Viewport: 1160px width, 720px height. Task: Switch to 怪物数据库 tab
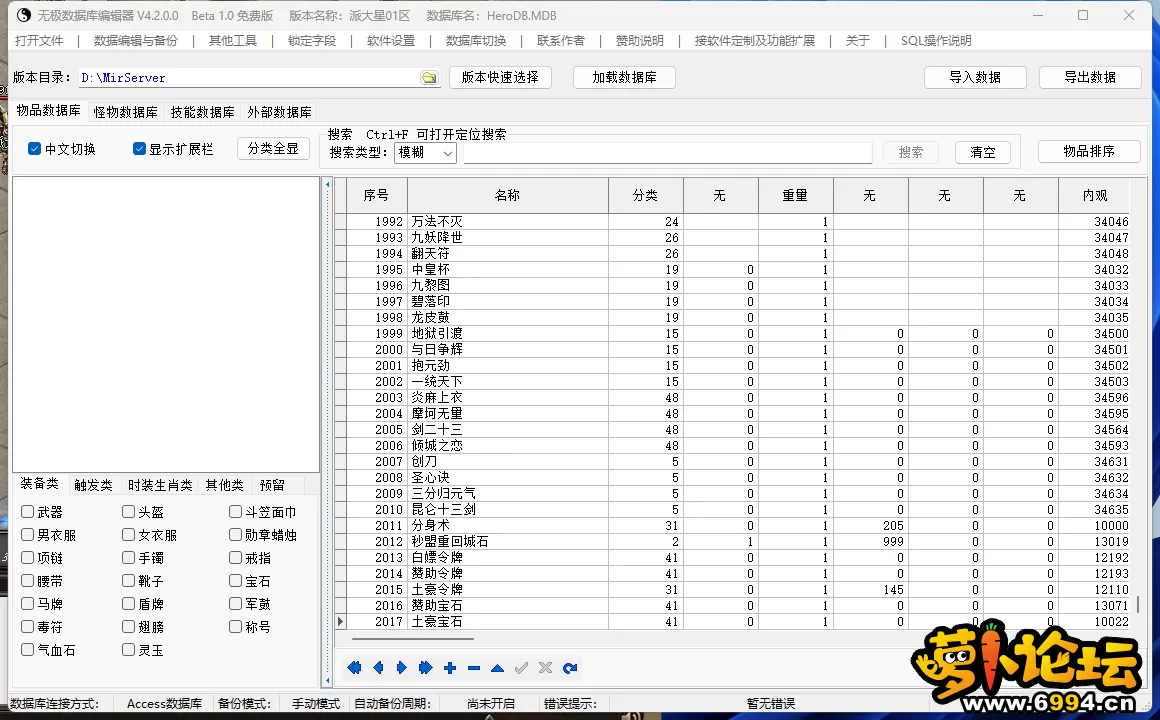tap(126, 112)
